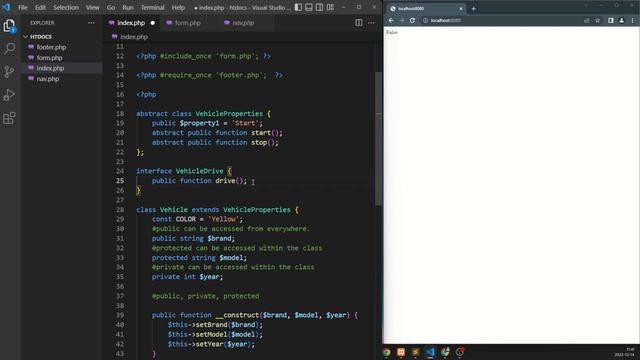Click line number 28 in gutter
The height and width of the screenshot is (360, 640).
pyautogui.click(x=120, y=209)
